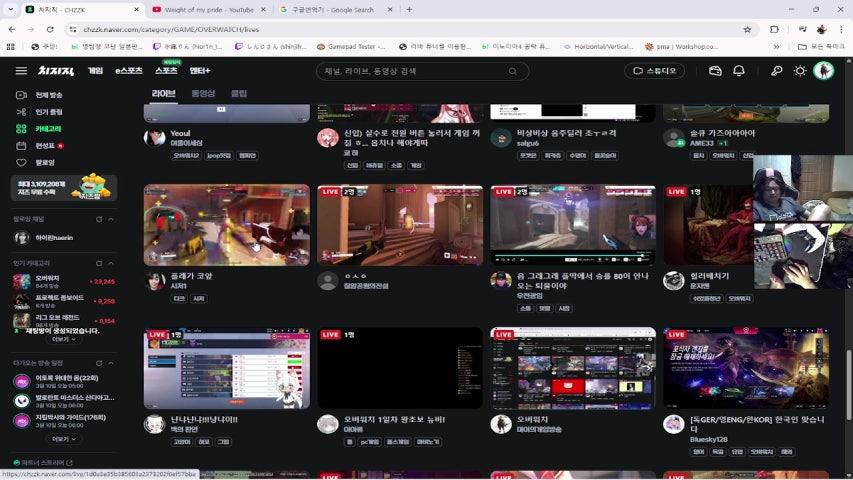Click the magnifier icon in the search bar
853x480 pixels.
pos(512,71)
